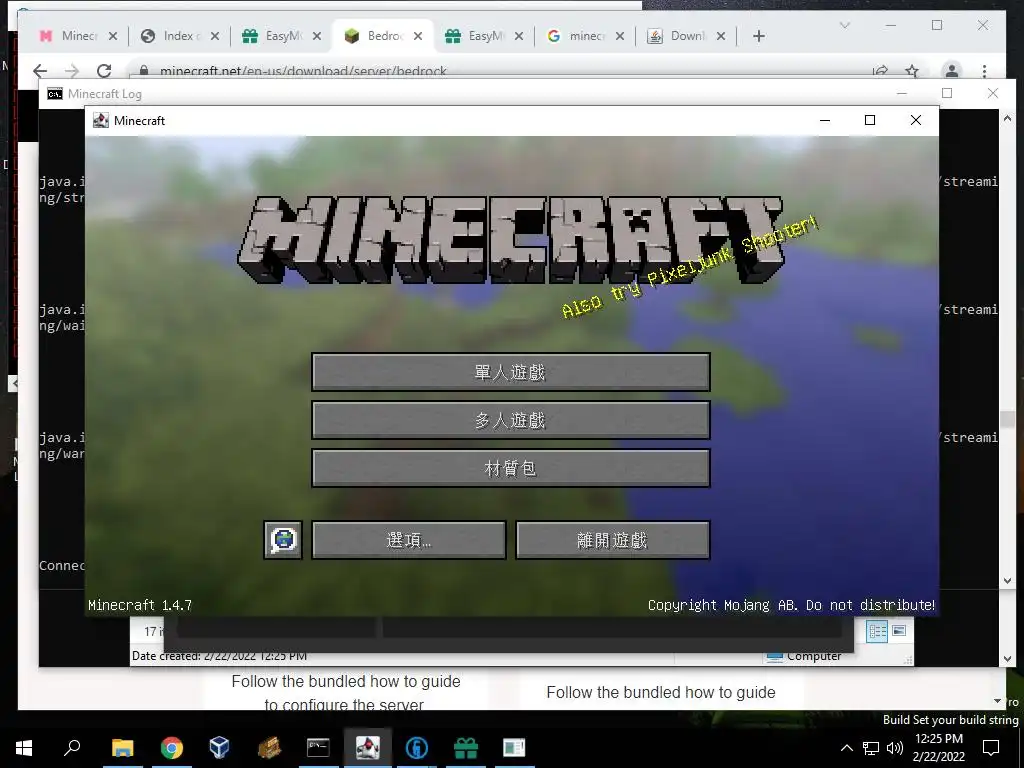
Task: Open the 多人遊戲 multiplayer menu
Action: click(x=511, y=420)
